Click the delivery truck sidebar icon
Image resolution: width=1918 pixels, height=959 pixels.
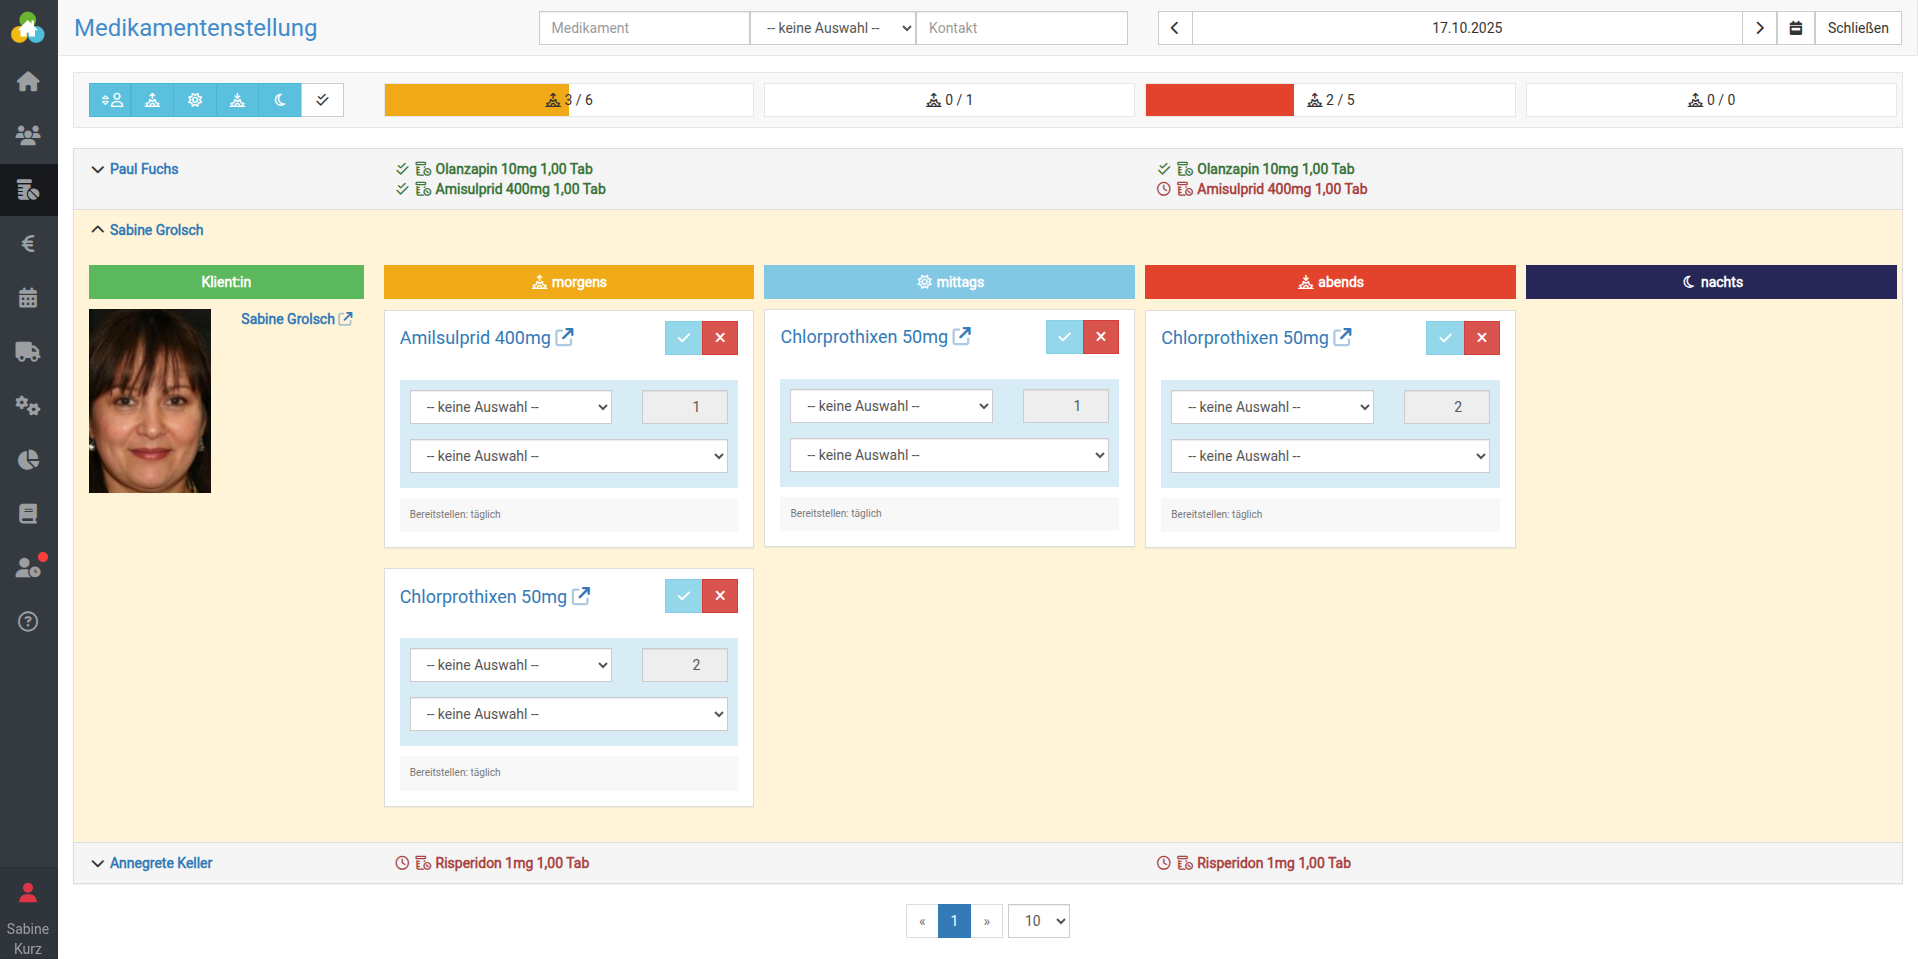[x=28, y=352]
